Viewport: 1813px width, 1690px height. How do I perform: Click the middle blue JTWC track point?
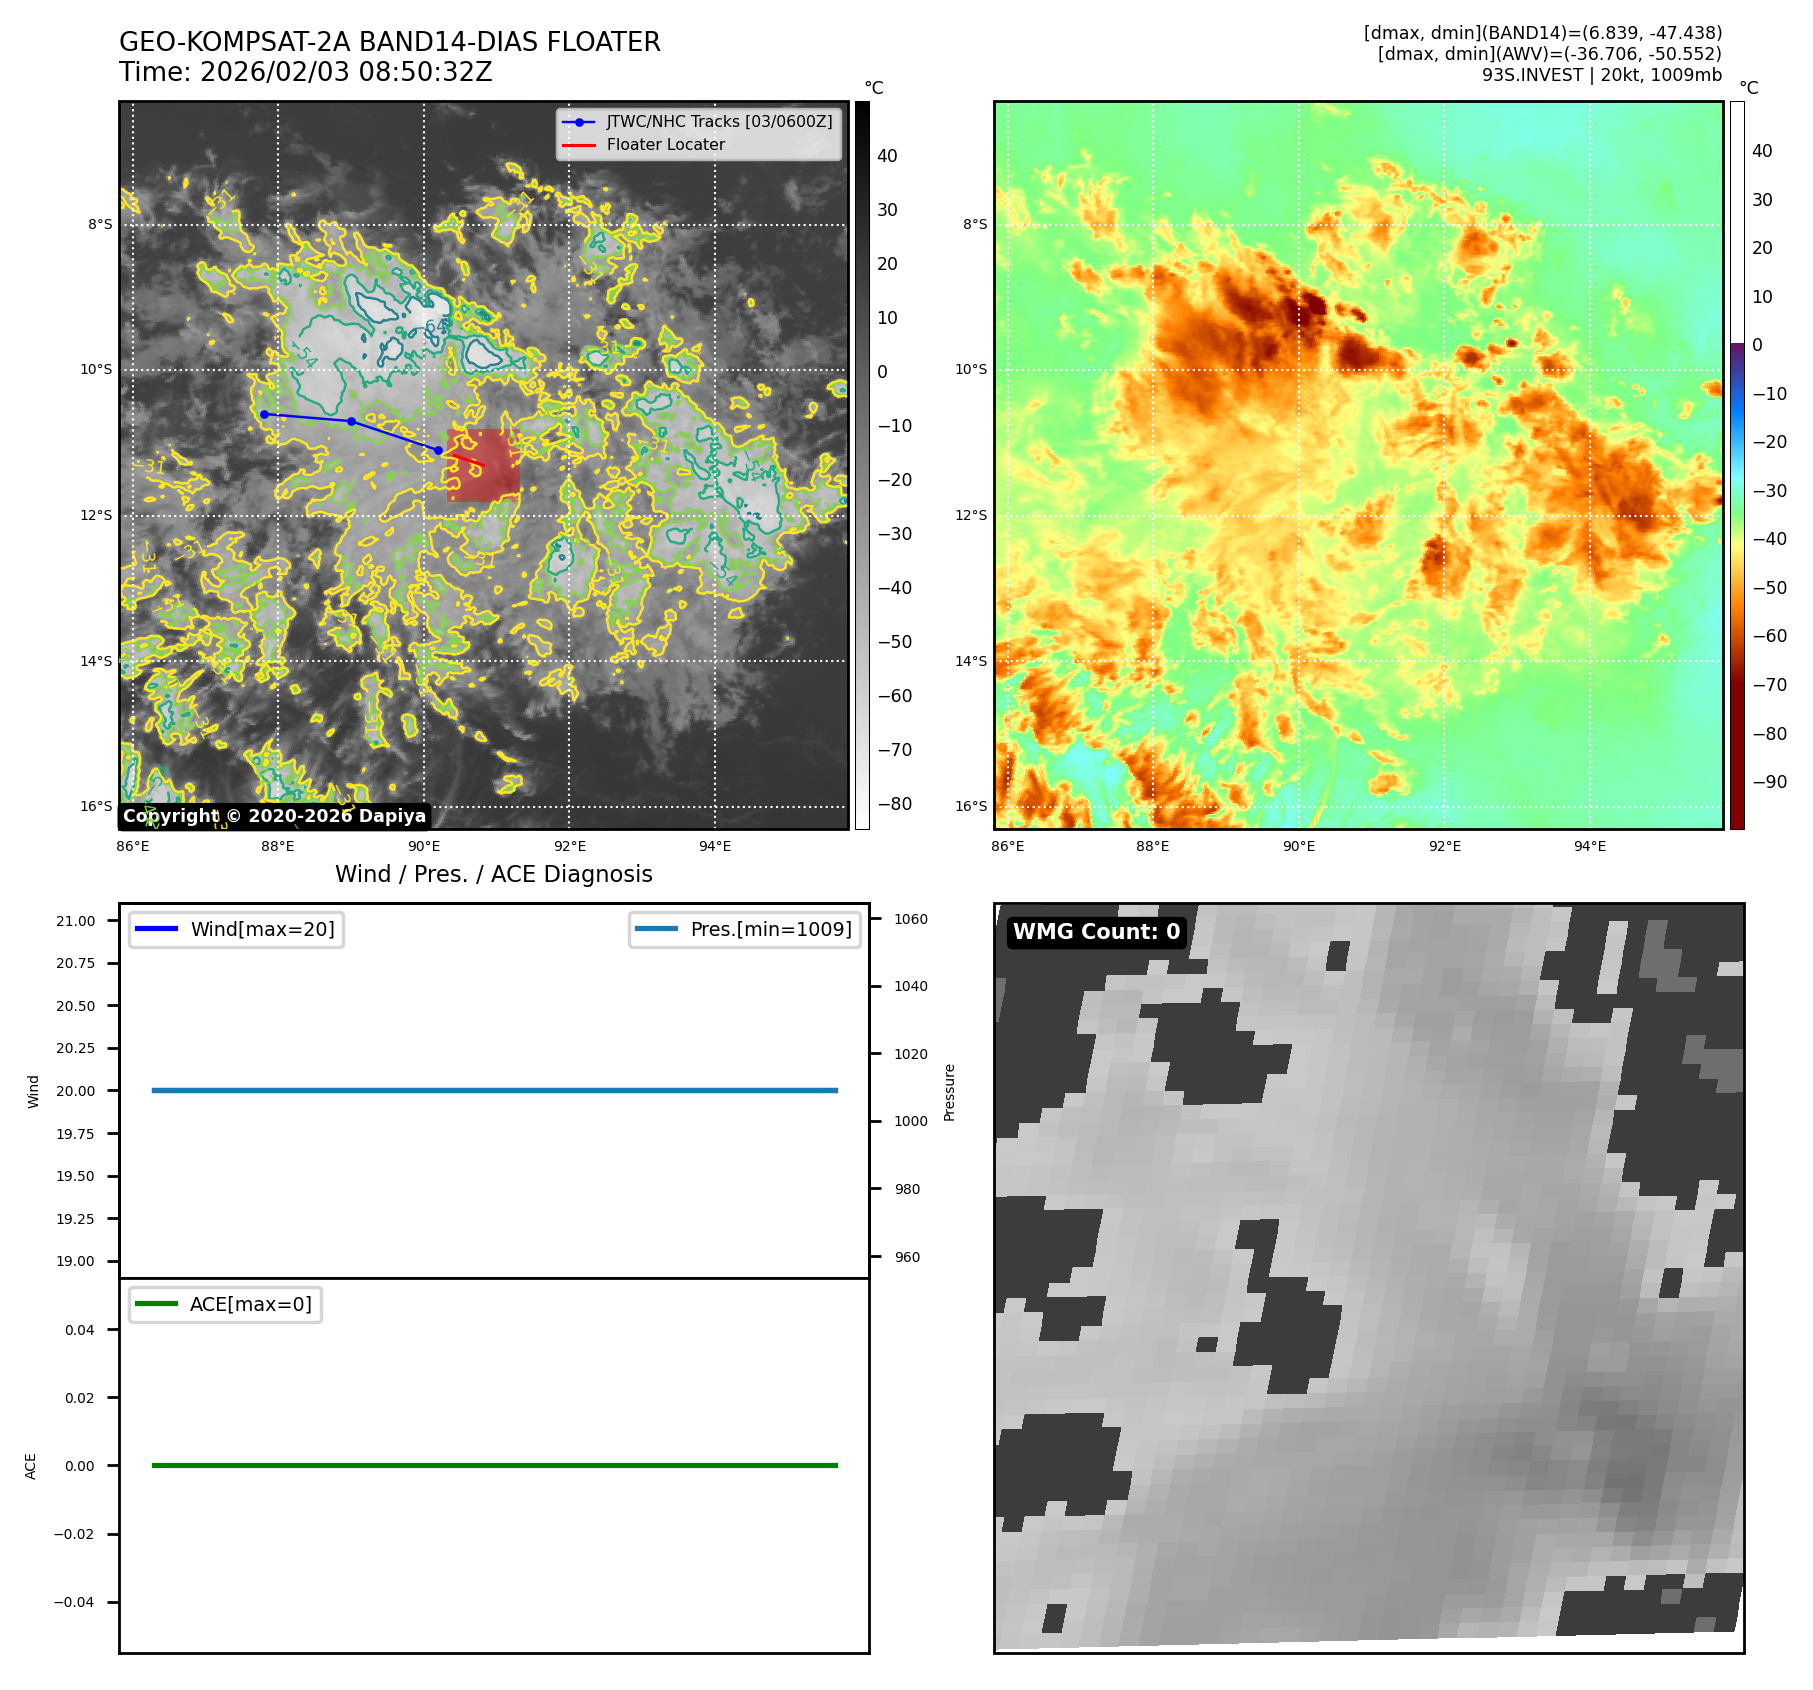(x=351, y=421)
